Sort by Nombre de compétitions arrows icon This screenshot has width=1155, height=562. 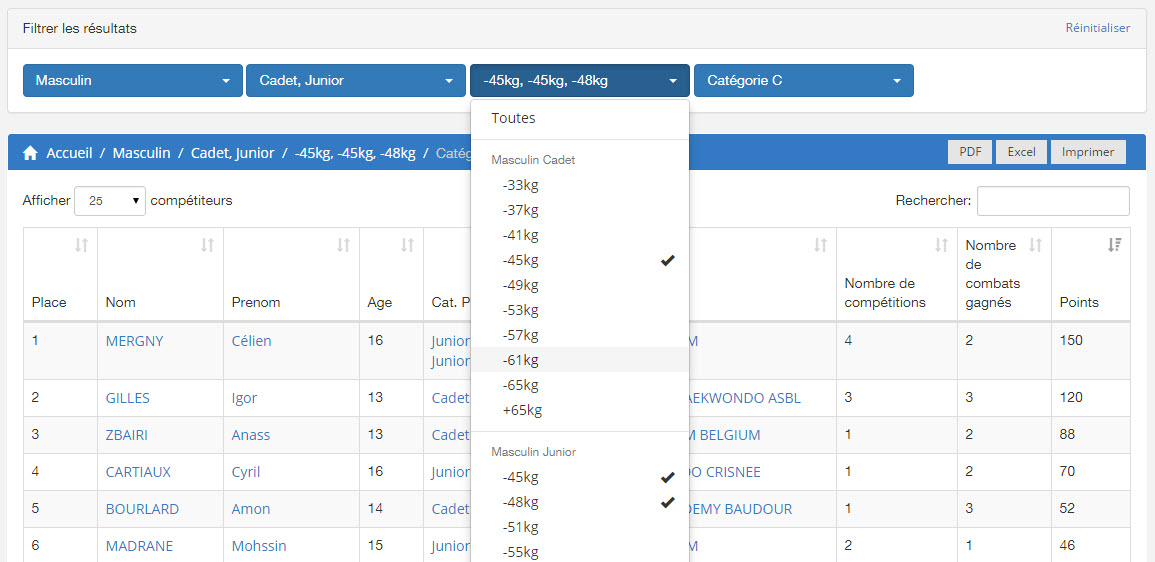pyautogui.click(x=941, y=245)
